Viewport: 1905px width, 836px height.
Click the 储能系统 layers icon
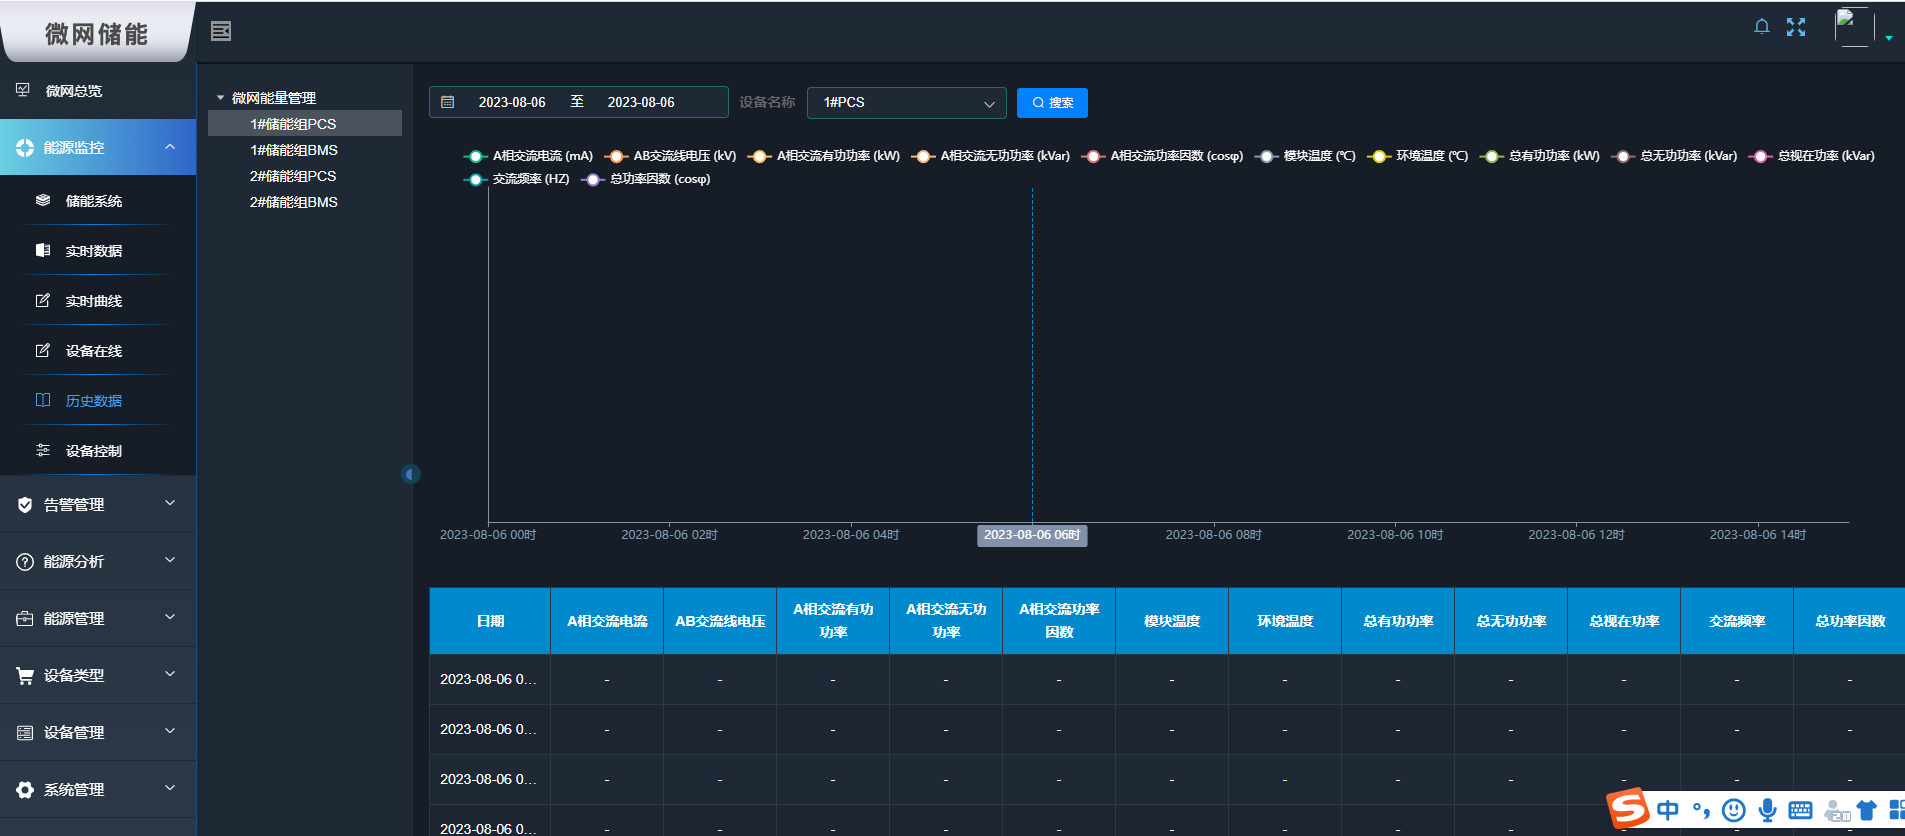pyautogui.click(x=43, y=200)
